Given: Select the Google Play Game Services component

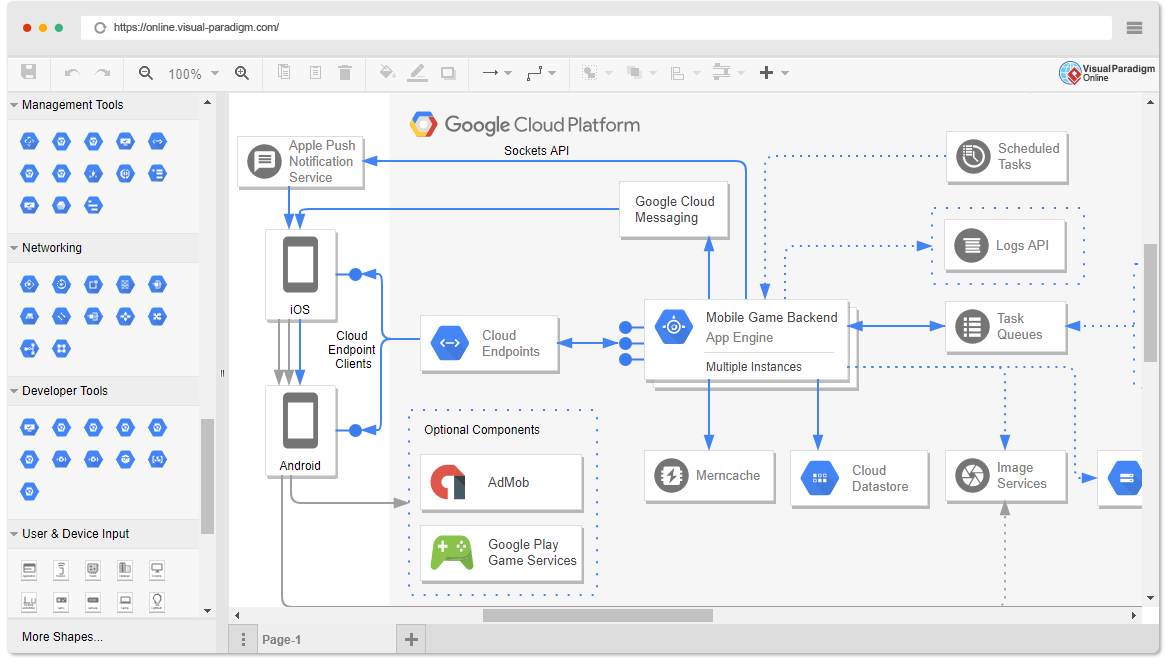Looking at the screenshot, I should (x=501, y=553).
